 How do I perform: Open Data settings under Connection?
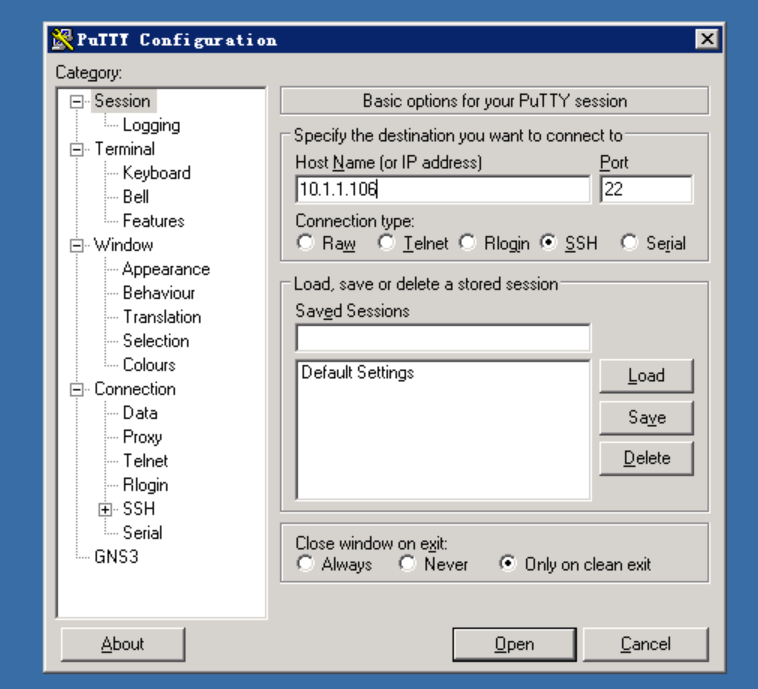(x=140, y=413)
